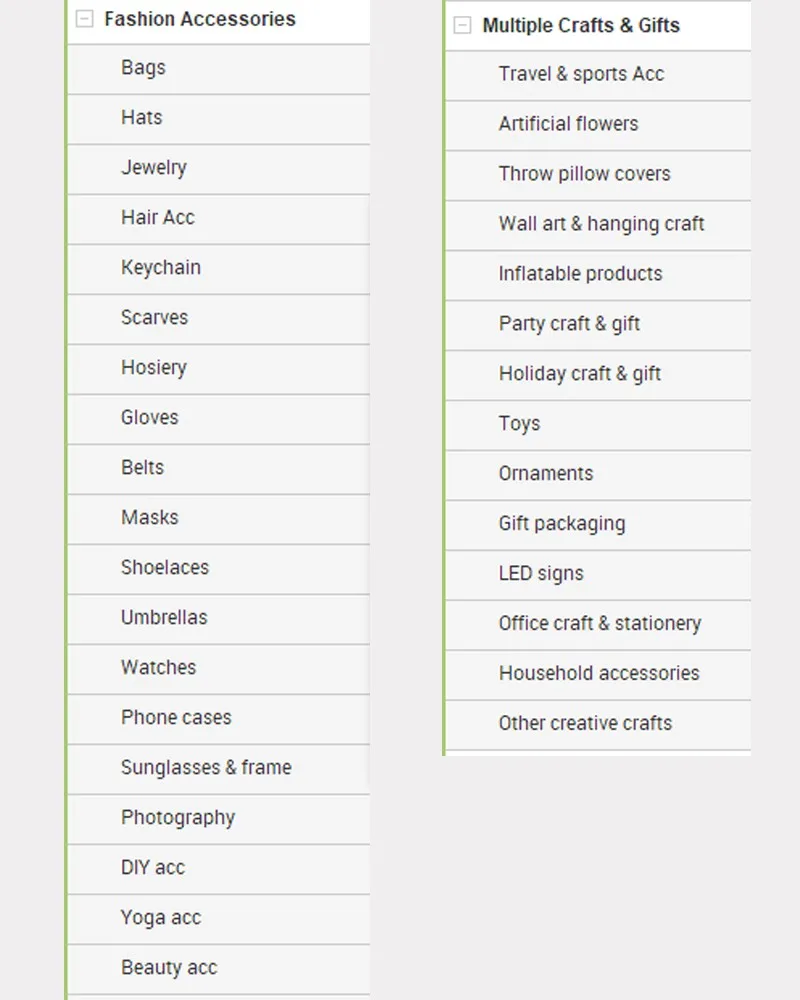The width and height of the screenshot is (800, 1000).
Task: Open Beauty acc subcategory
Action: [218, 969]
